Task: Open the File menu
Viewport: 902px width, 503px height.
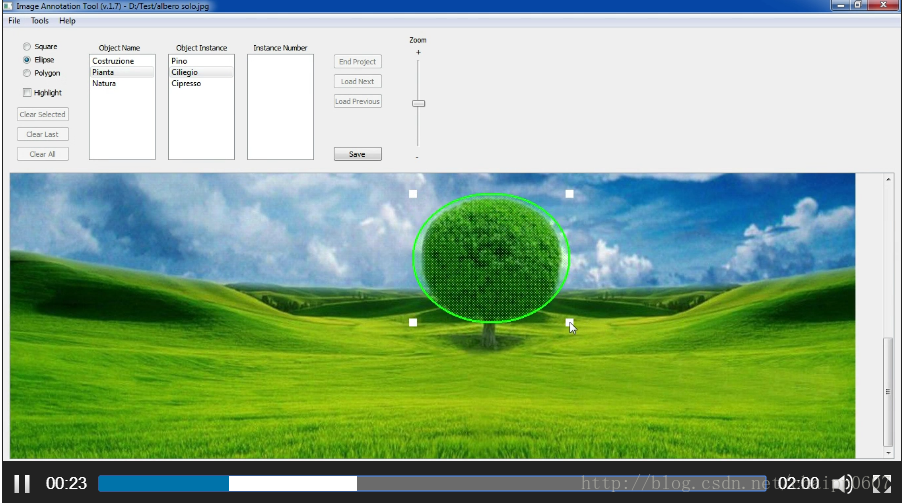Action: click(x=14, y=21)
